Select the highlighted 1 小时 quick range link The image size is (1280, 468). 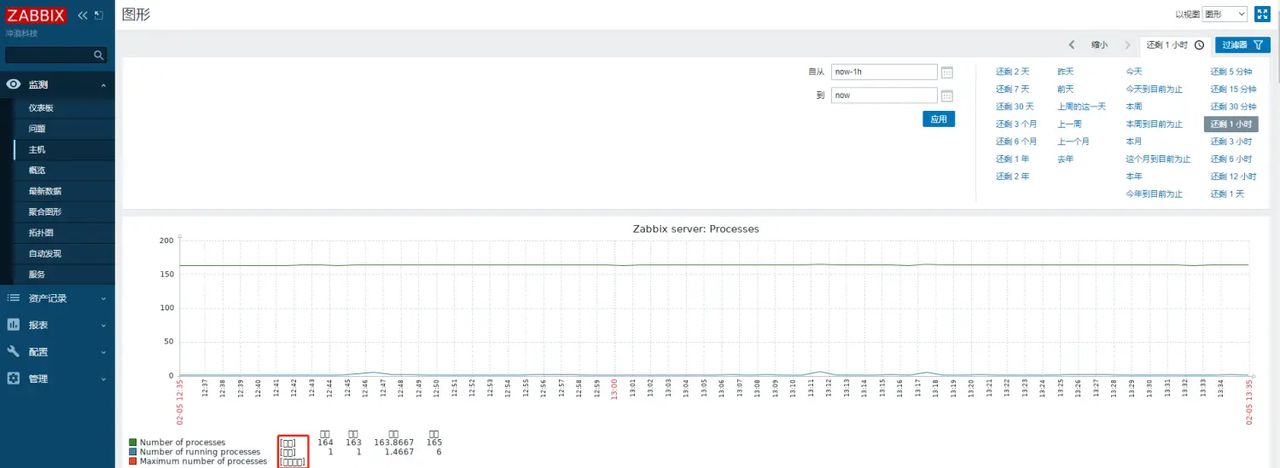[1231, 124]
